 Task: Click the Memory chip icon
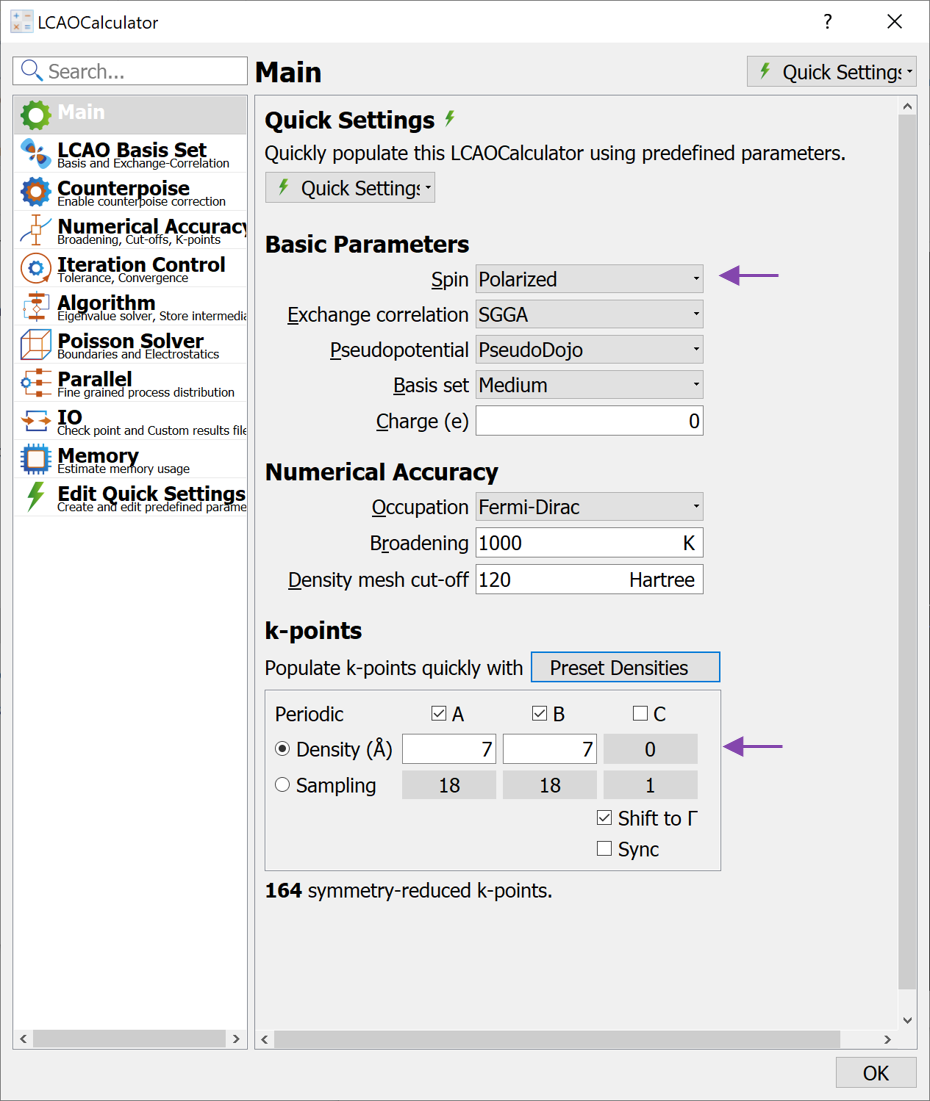(x=35, y=459)
